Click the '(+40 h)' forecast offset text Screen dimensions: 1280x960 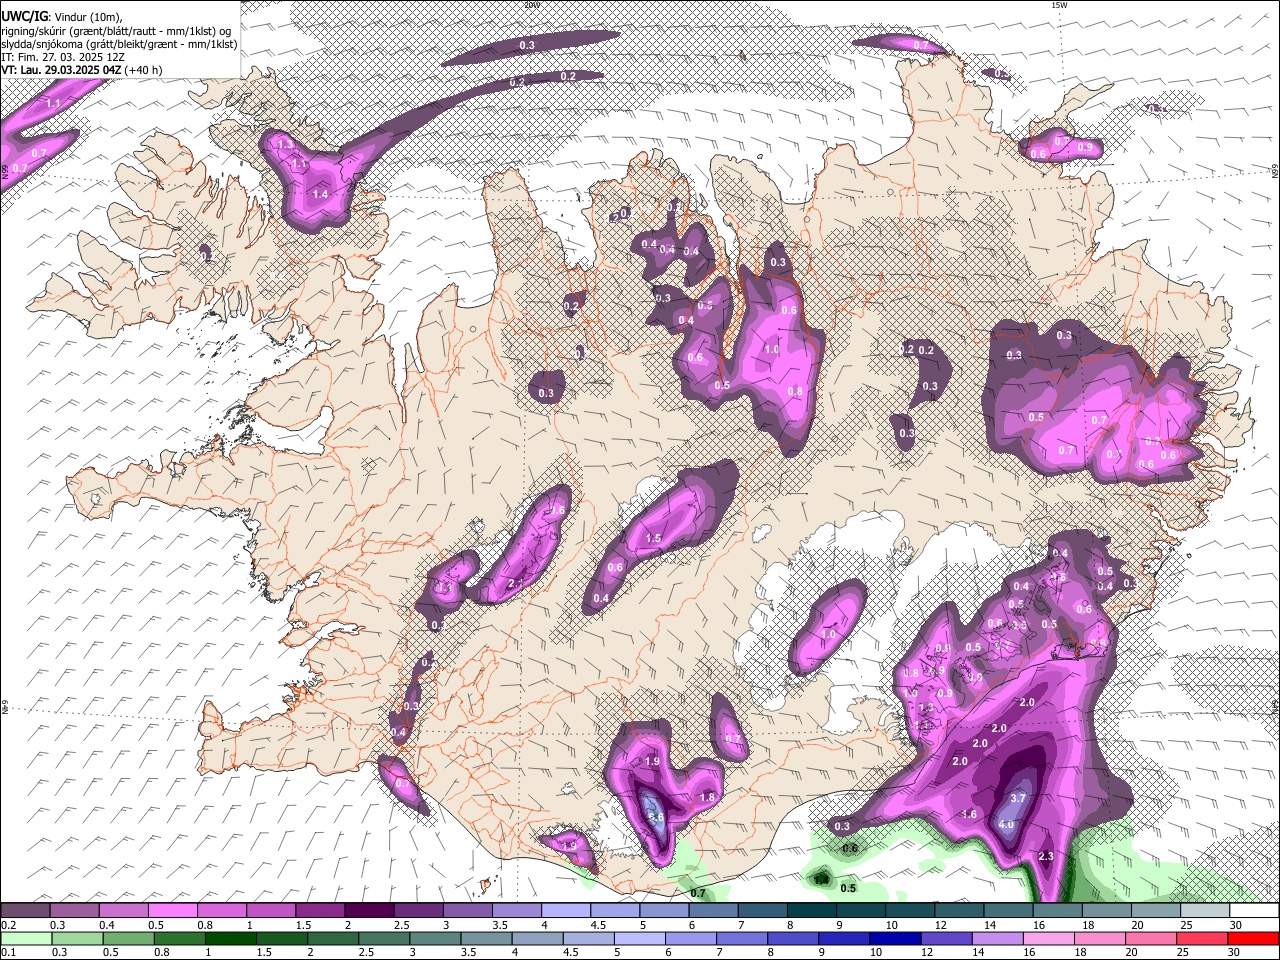point(145,70)
